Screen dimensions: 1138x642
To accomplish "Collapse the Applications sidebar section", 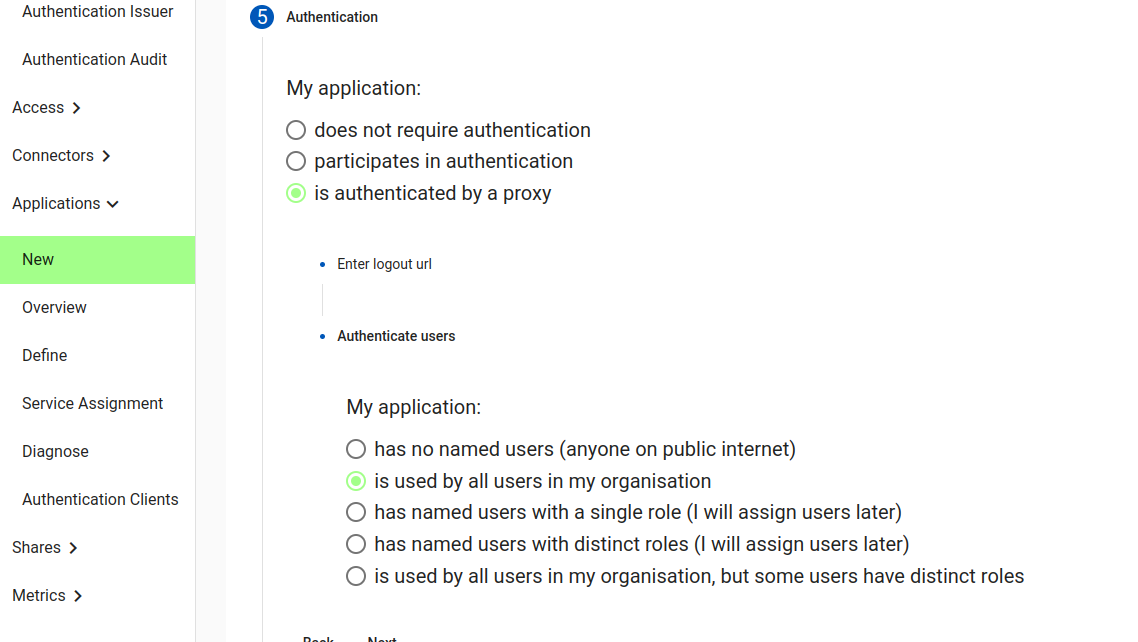I will (x=65, y=203).
